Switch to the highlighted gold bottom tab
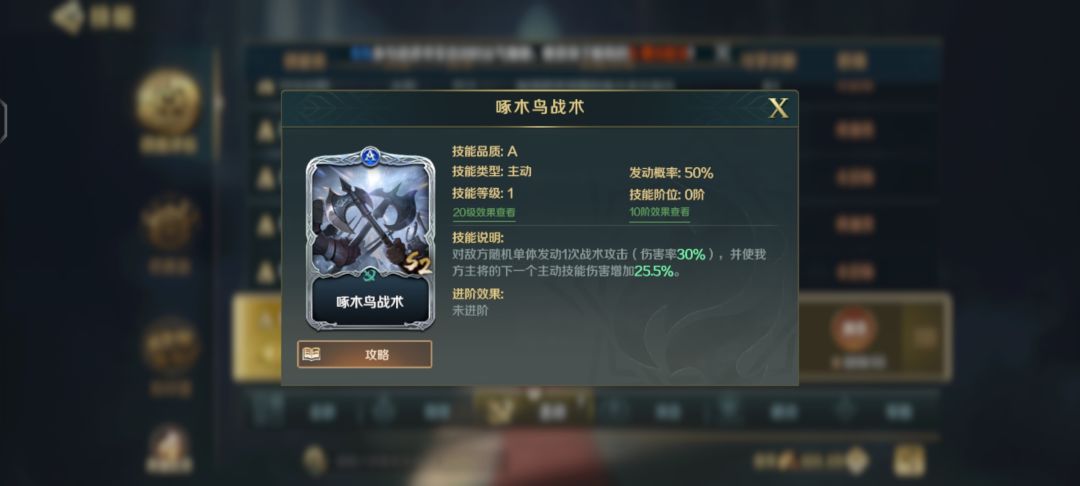The height and width of the screenshot is (486, 1080). [534, 409]
